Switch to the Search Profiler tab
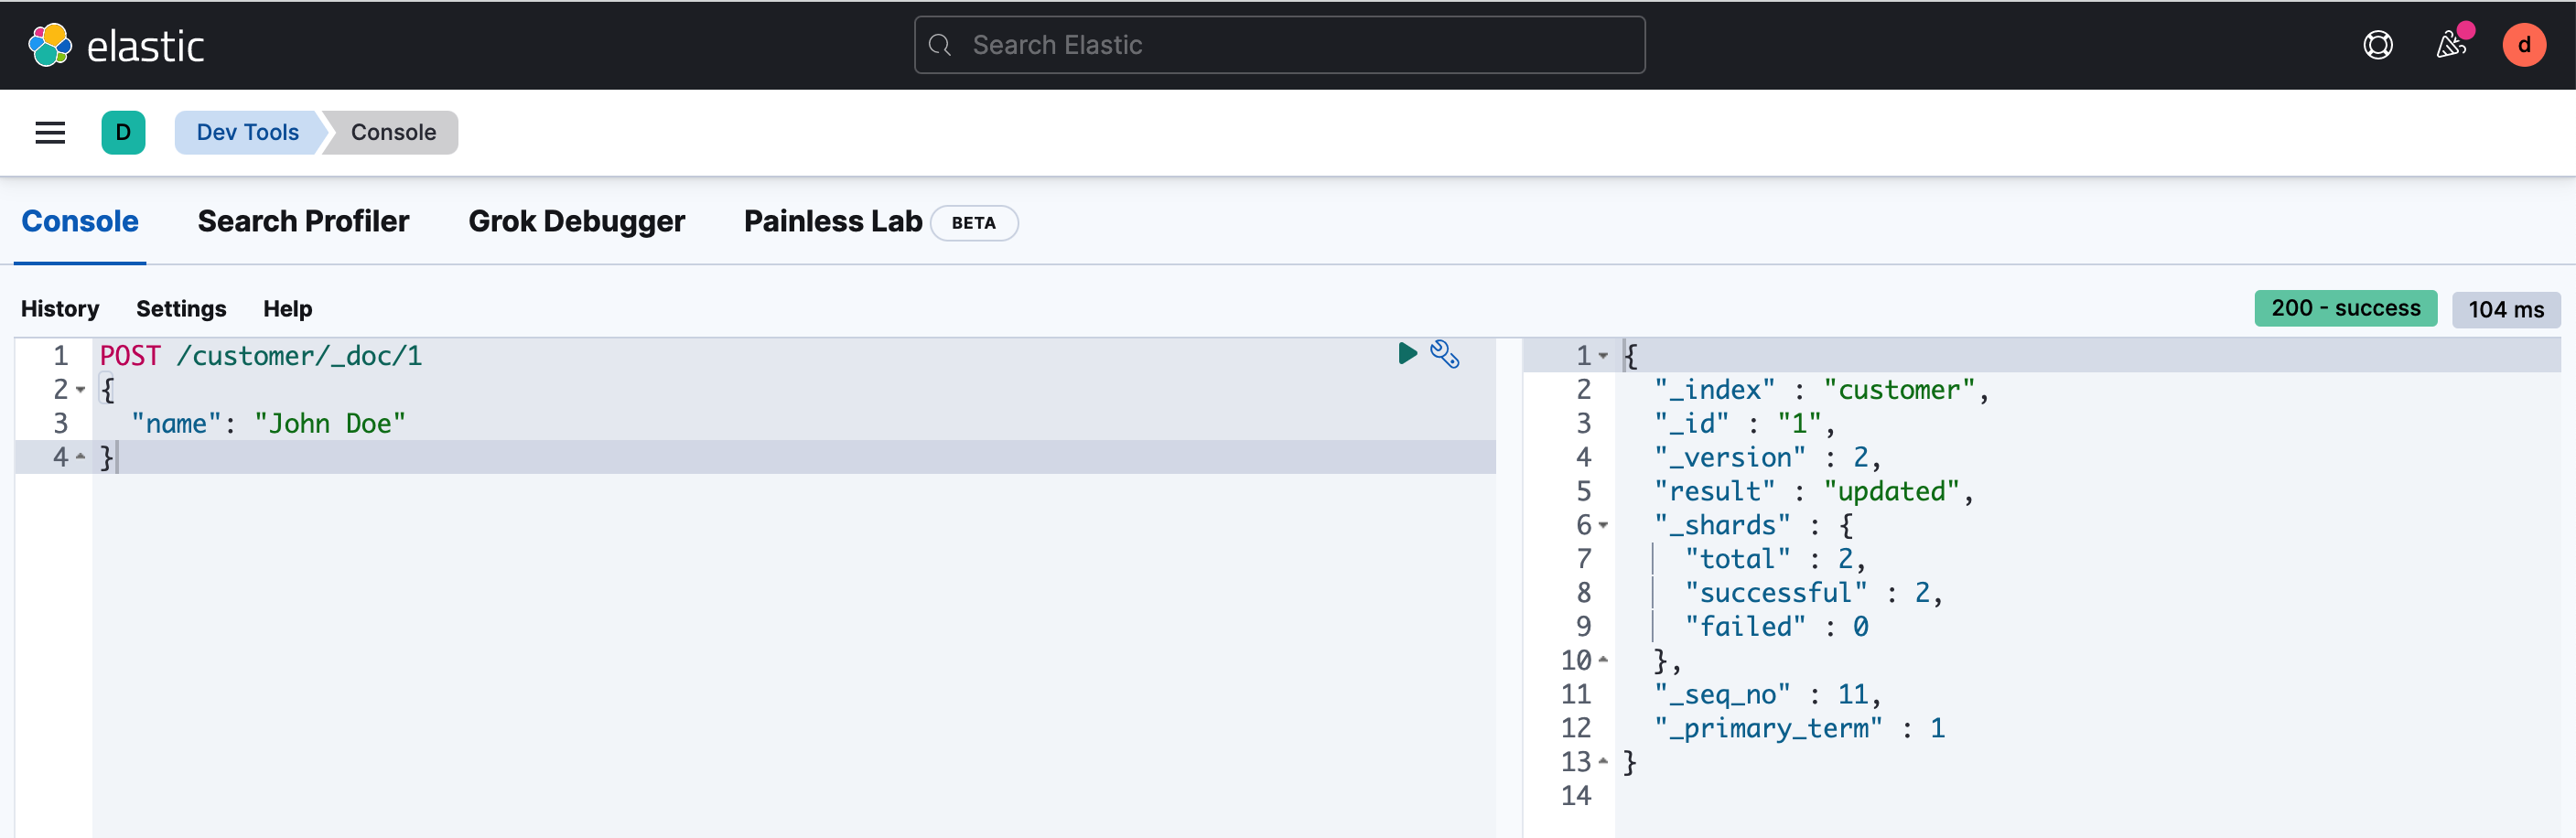Viewport: 2576px width, 838px height. 303,221
